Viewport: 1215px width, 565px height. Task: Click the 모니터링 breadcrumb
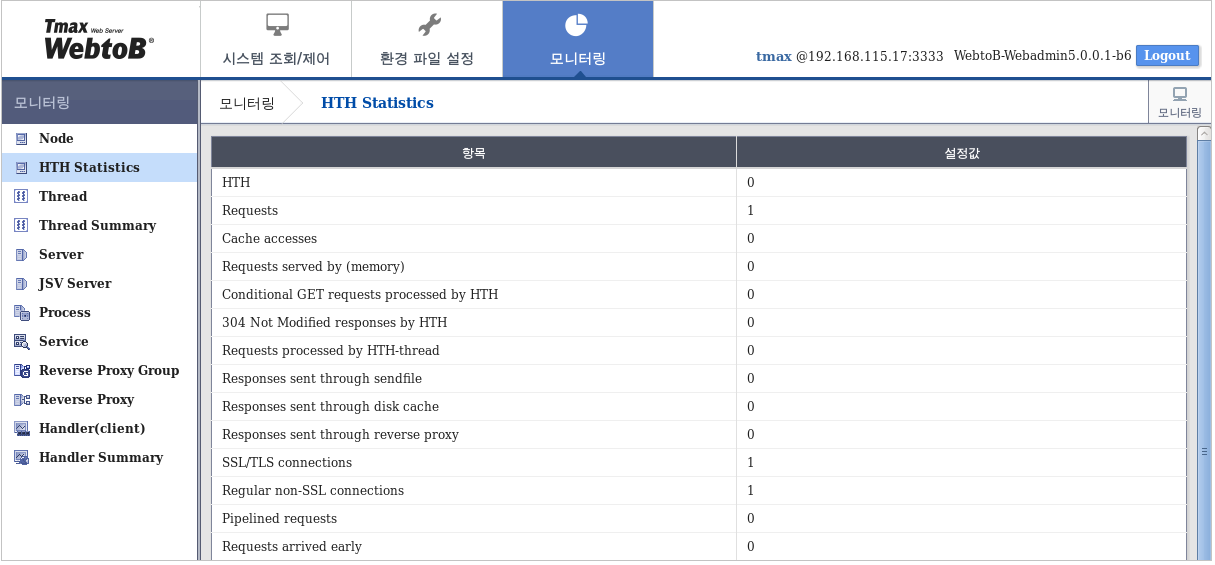click(x=247, y=103)
